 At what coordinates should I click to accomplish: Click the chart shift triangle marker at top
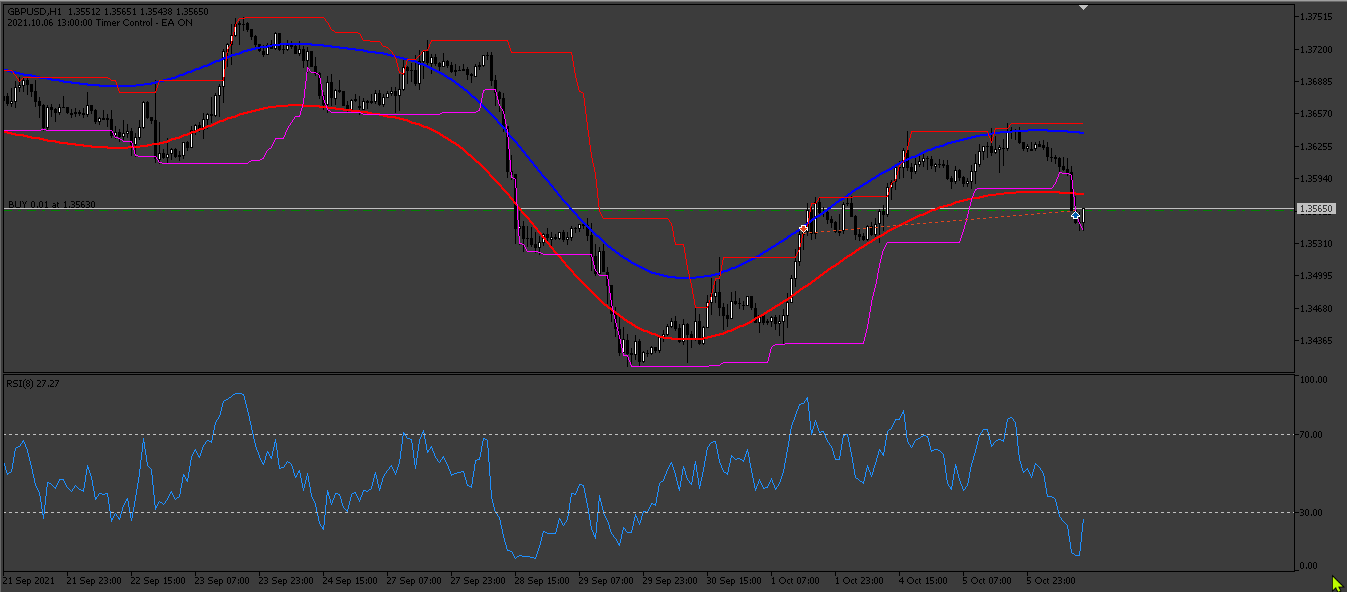click(1083, 7)
